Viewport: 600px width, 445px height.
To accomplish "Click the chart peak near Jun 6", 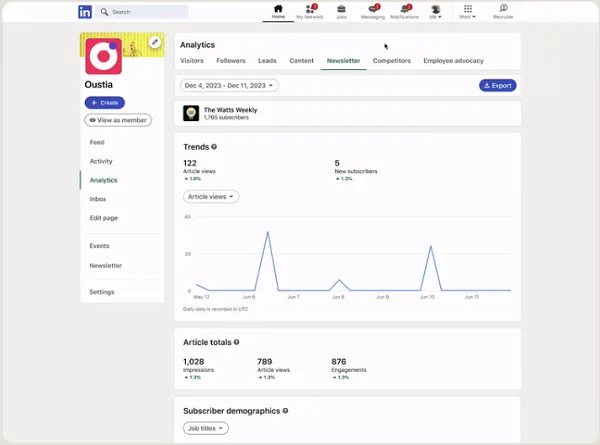I will [267, 232].
